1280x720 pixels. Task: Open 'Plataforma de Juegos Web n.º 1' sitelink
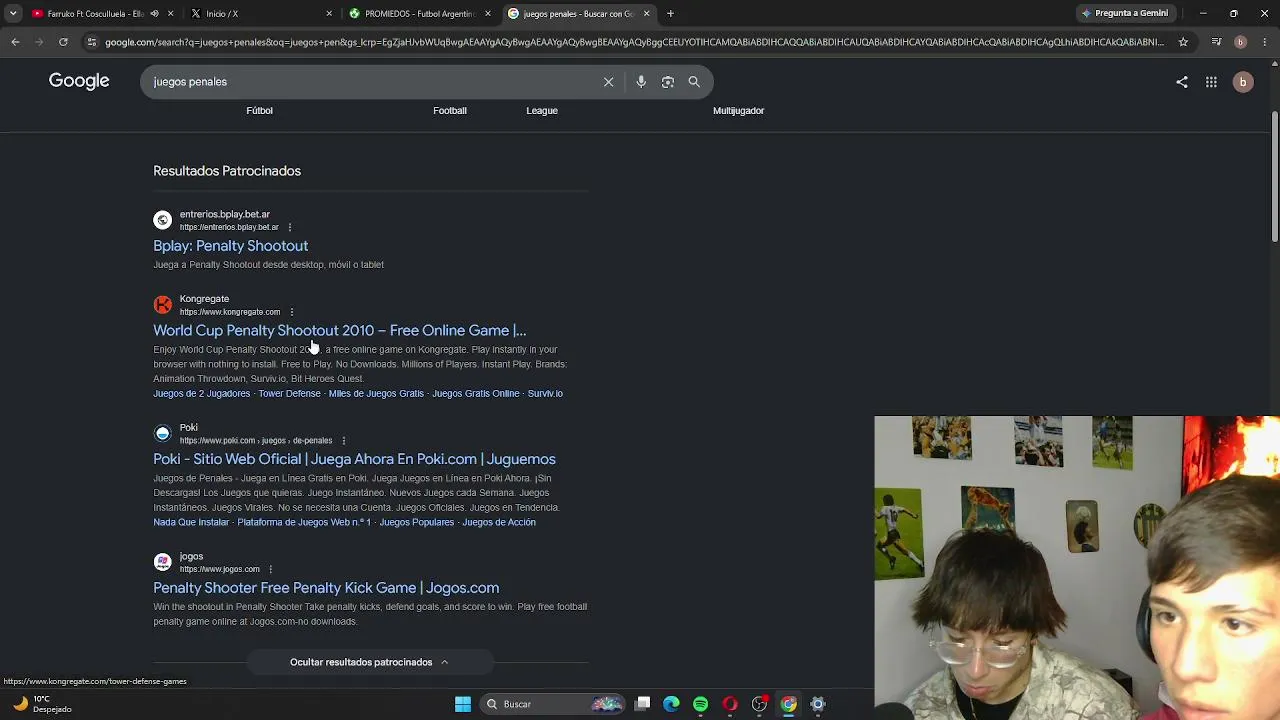[x=304, y=523]
